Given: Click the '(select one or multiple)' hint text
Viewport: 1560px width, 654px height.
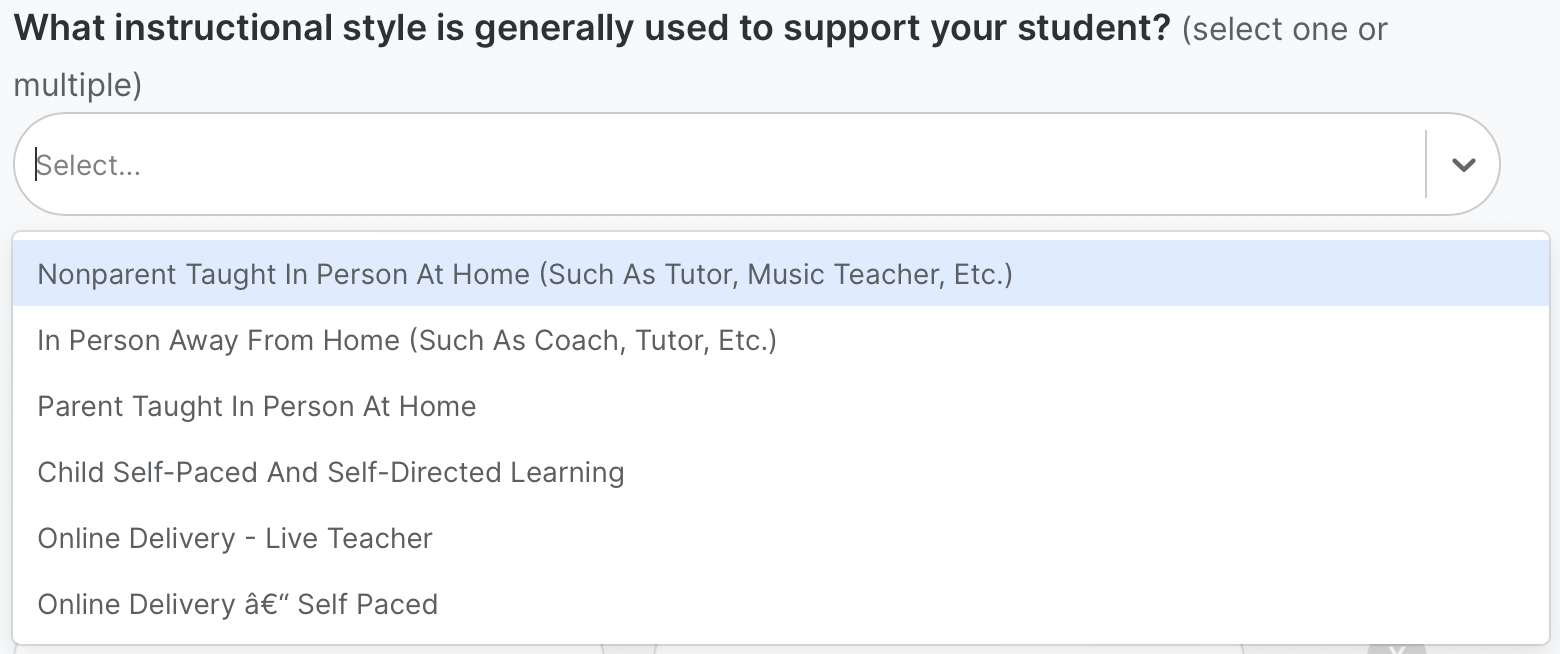Looking at the screenshot, I should tap(1284, 30).
